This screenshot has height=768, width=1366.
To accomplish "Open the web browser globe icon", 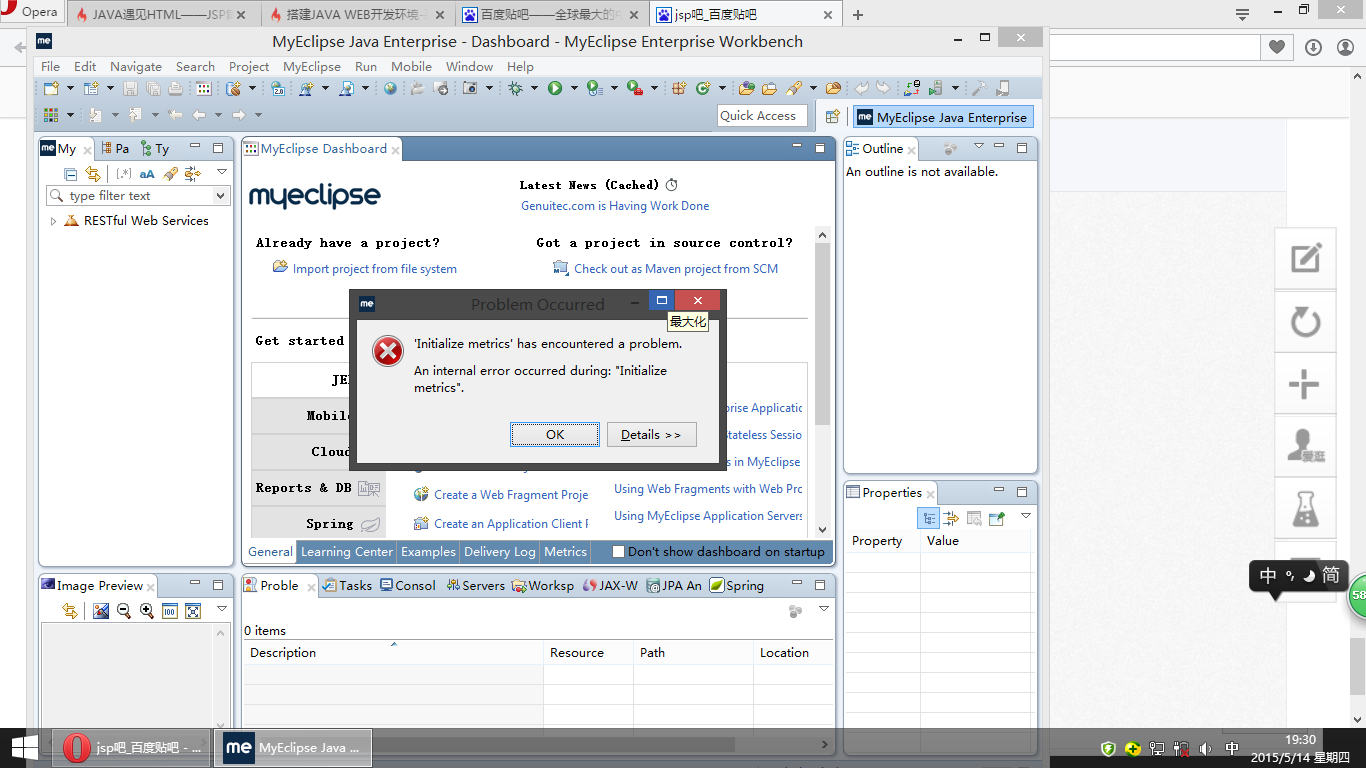I will [390, 89].
